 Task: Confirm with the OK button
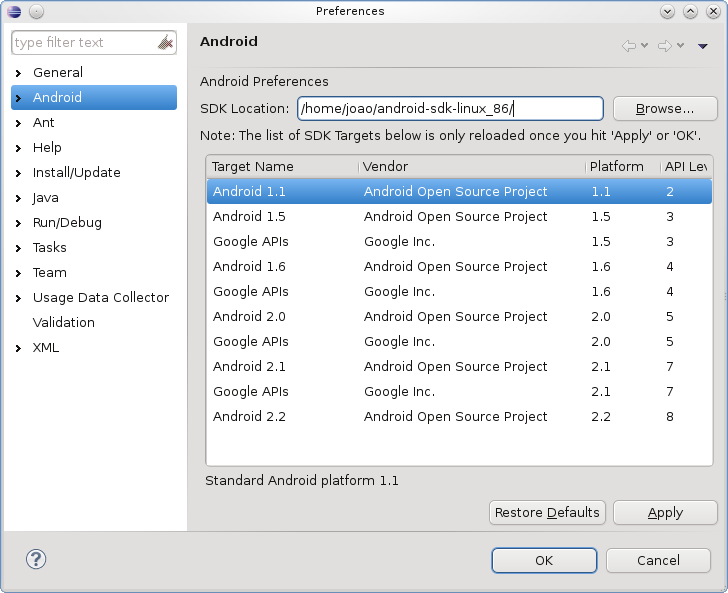[543, 560]
